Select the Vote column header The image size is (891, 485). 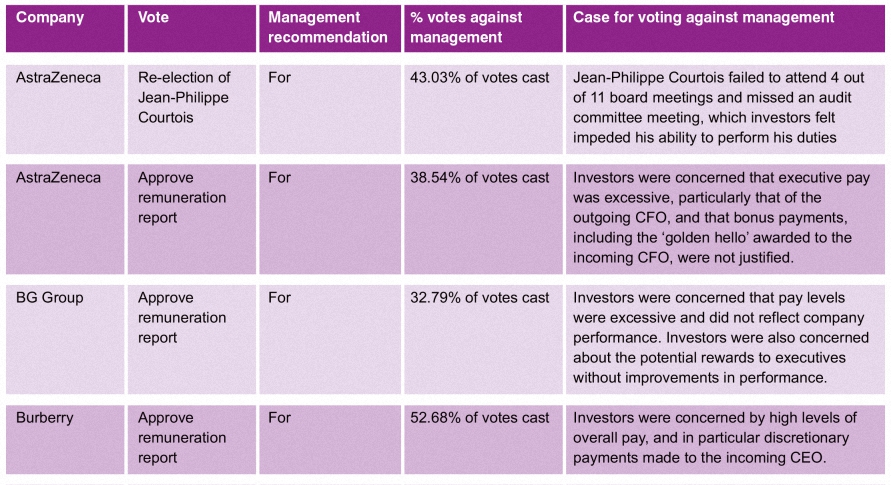click(x=191, y=28)
